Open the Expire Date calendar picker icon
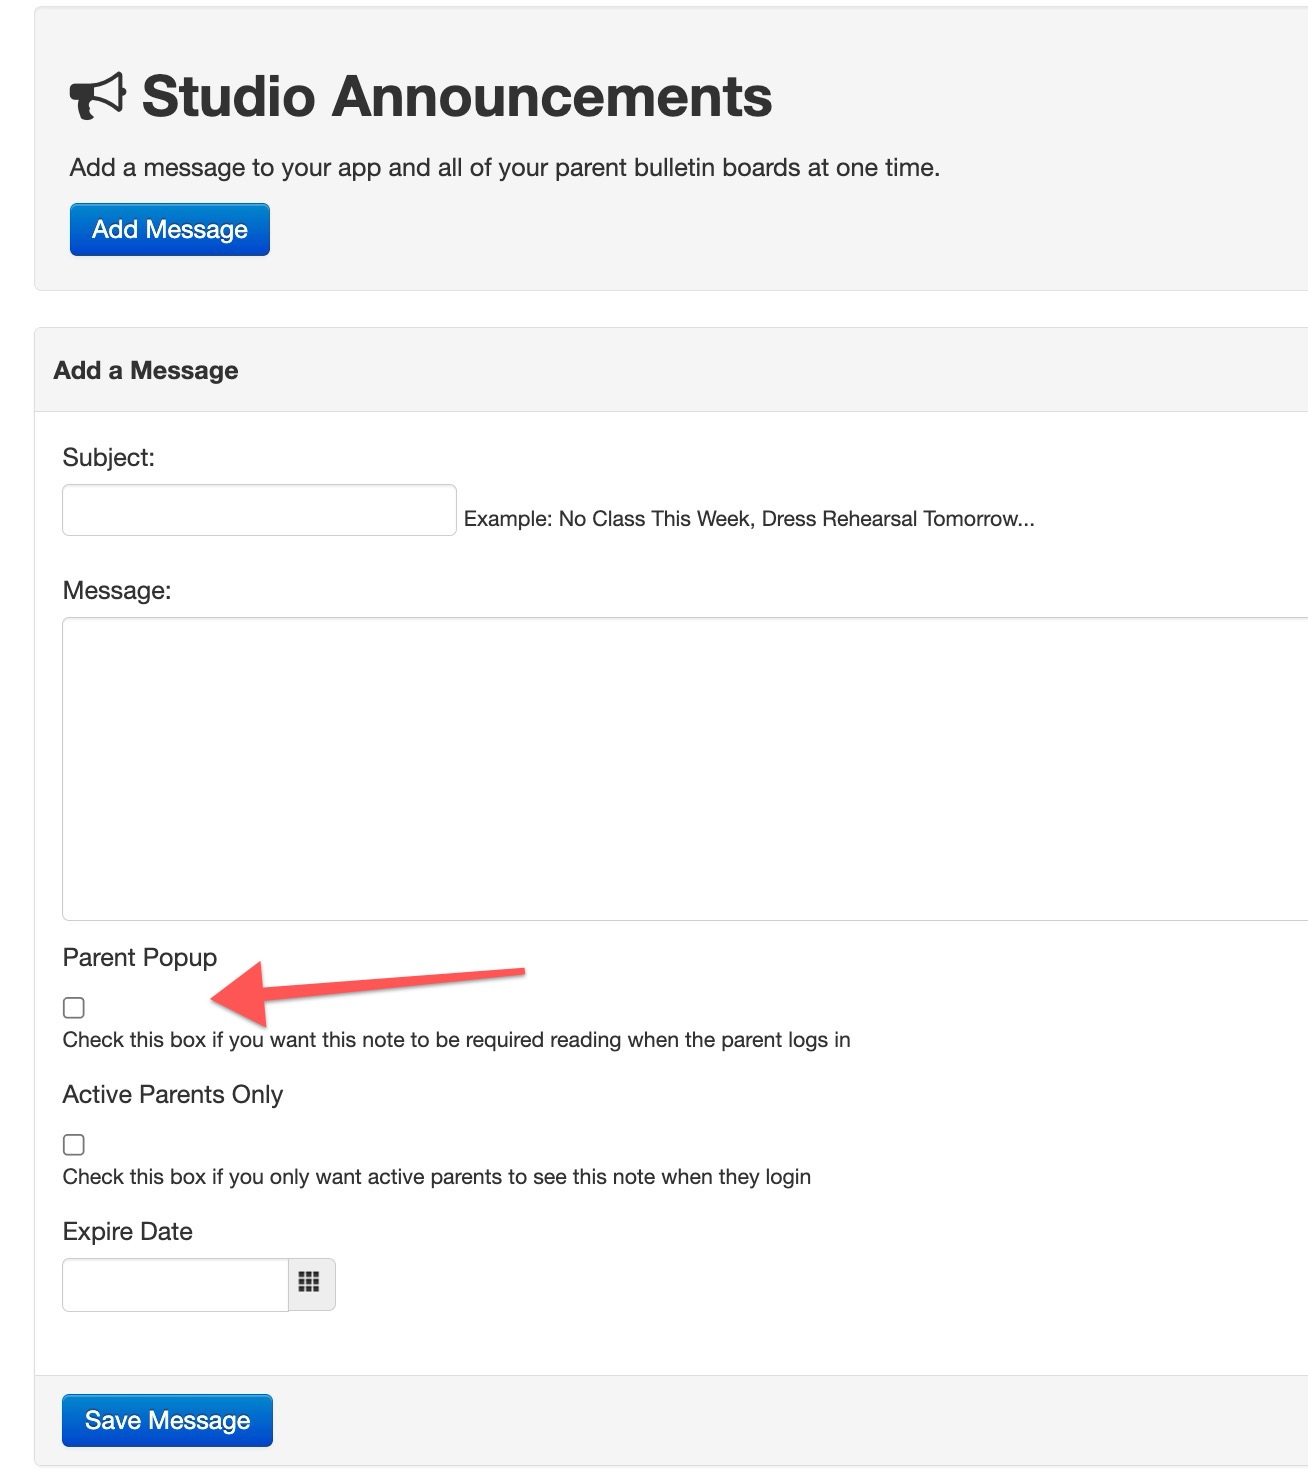 [x=311, y=1285]
